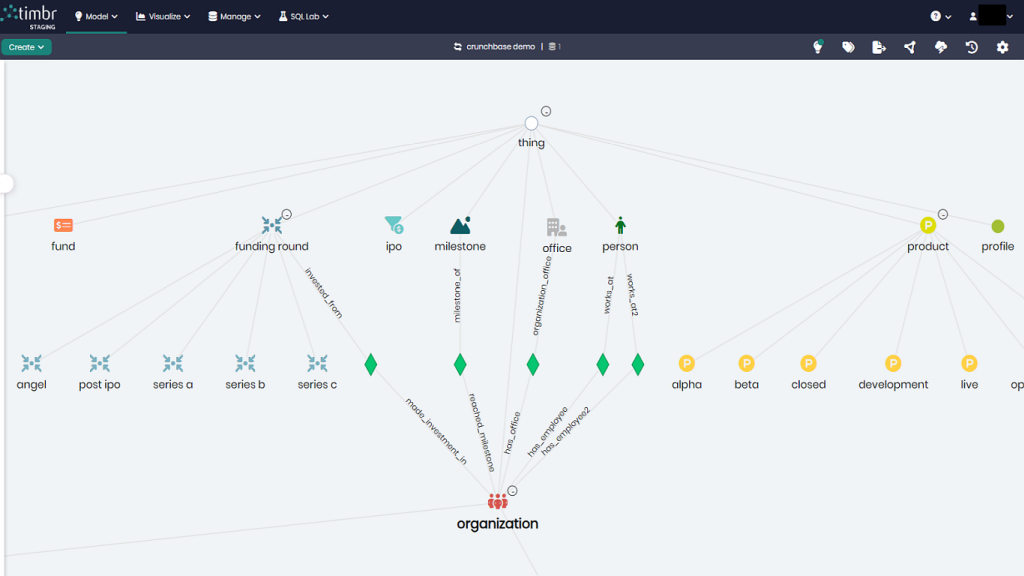Click the organization_office edge label
Viewport: 1024px width, 576px height.
pos(542,296)
